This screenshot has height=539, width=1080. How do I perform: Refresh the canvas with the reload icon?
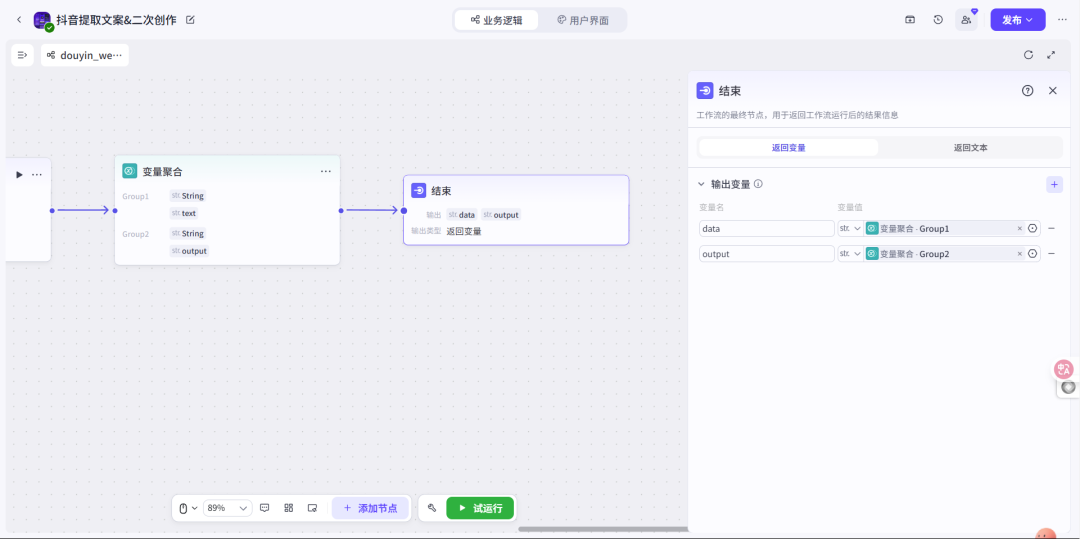(x=1028, y=55)
